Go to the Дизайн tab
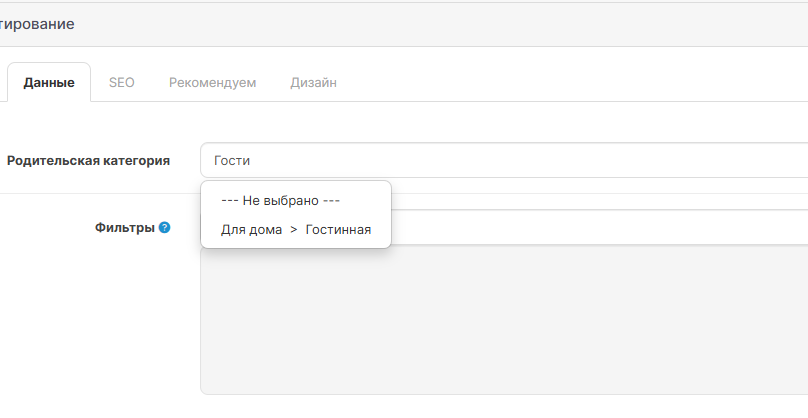This screenshot has height=418, width=808. 313,83
